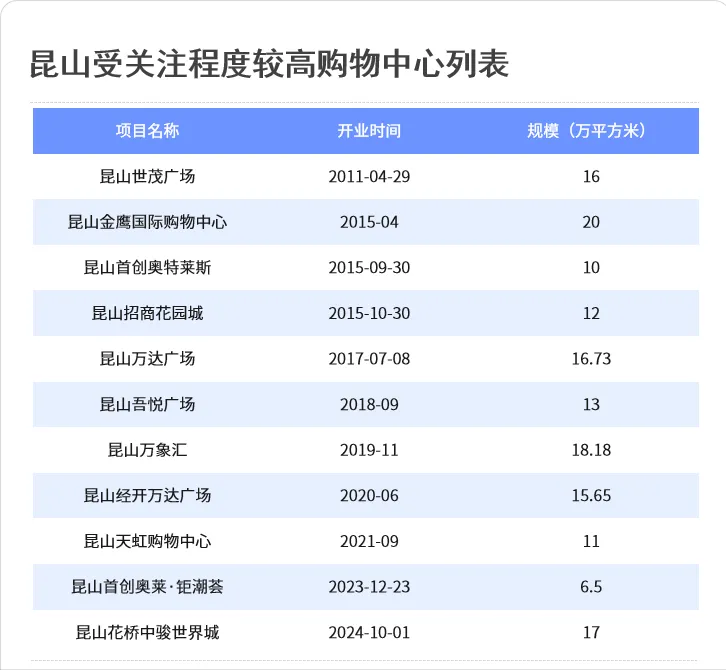Image resolution: width=726 pixels, height=670 pixels.
Task: Select the 昆山吾悦广场 cell
Action: tap(147, 404)
